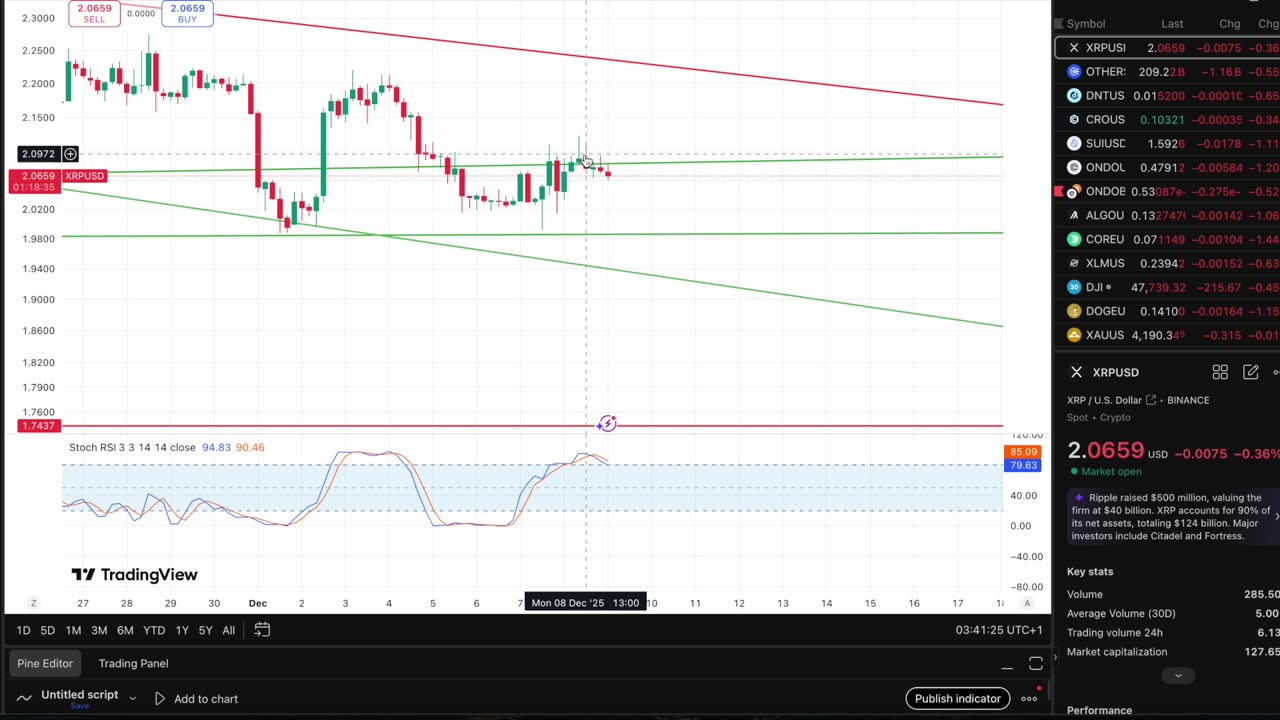Open the XRP external link icon
The width and height of the screenshot is (1280, 720).
(1151, 400)
